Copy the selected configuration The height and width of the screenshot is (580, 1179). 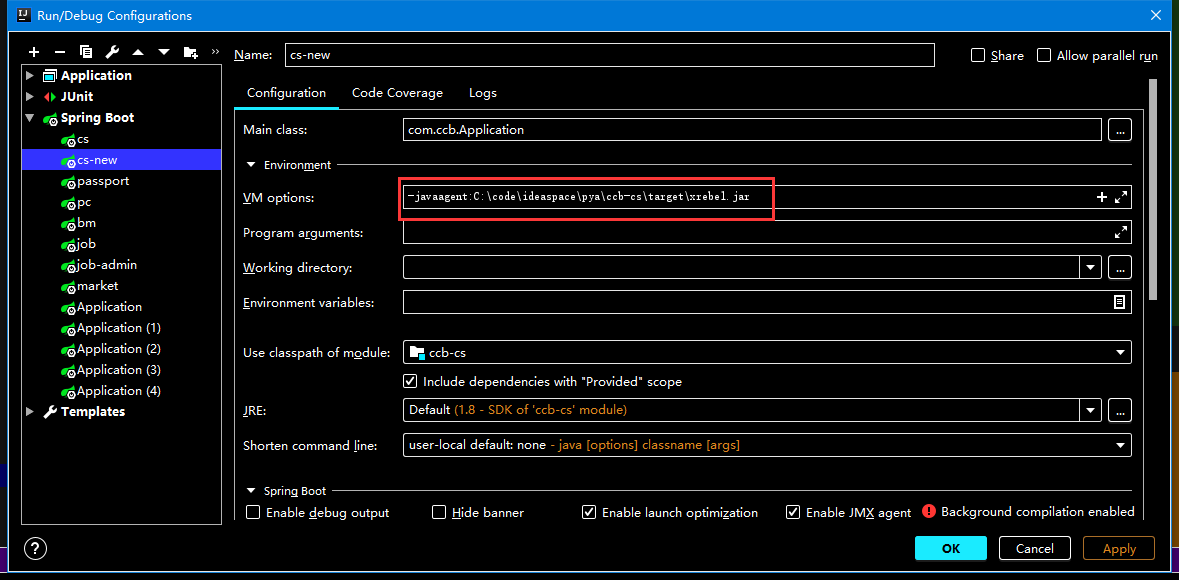click(x=86, y=52)
